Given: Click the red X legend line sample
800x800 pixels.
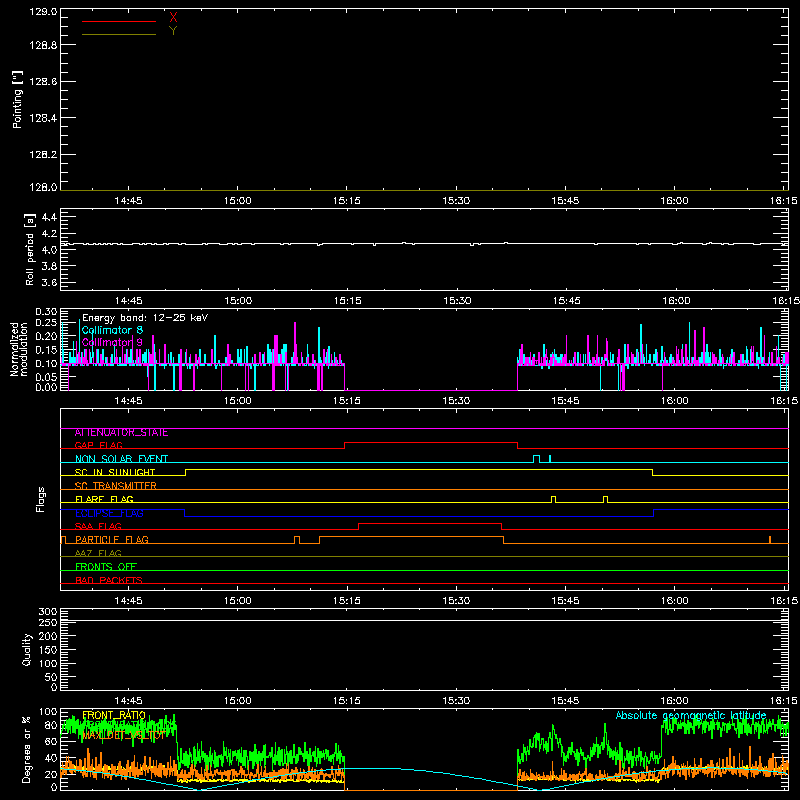Looking at the screenshot, I should point(119,21).
